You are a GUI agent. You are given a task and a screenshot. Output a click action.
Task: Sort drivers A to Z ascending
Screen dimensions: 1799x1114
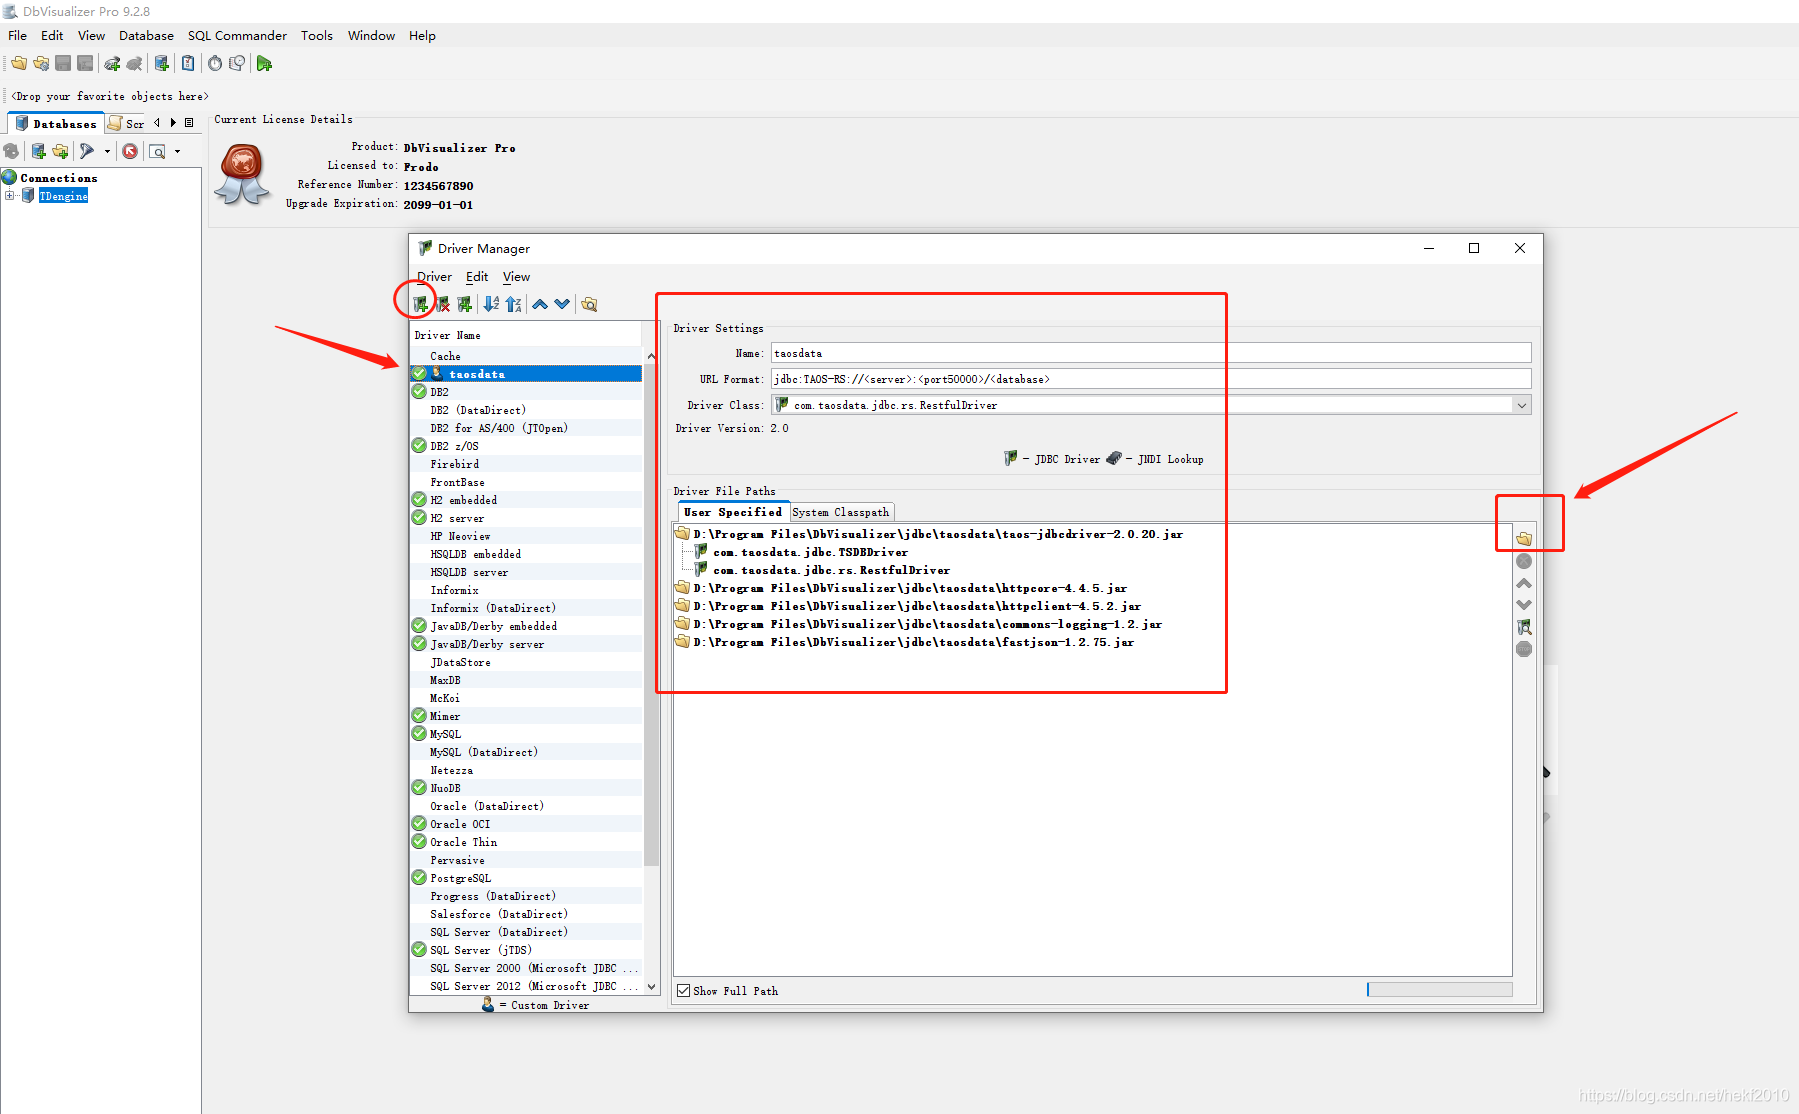(x=491, y=304)
